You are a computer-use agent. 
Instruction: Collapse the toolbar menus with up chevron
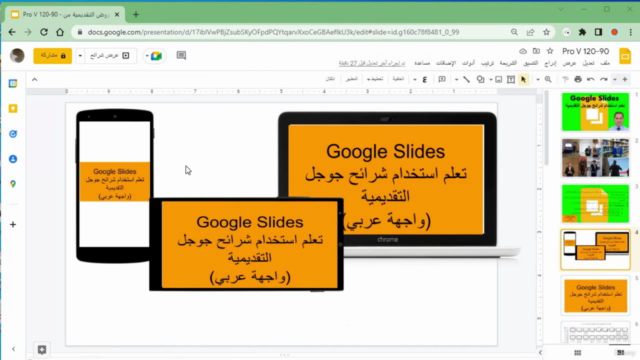click(x=35, y=80)
